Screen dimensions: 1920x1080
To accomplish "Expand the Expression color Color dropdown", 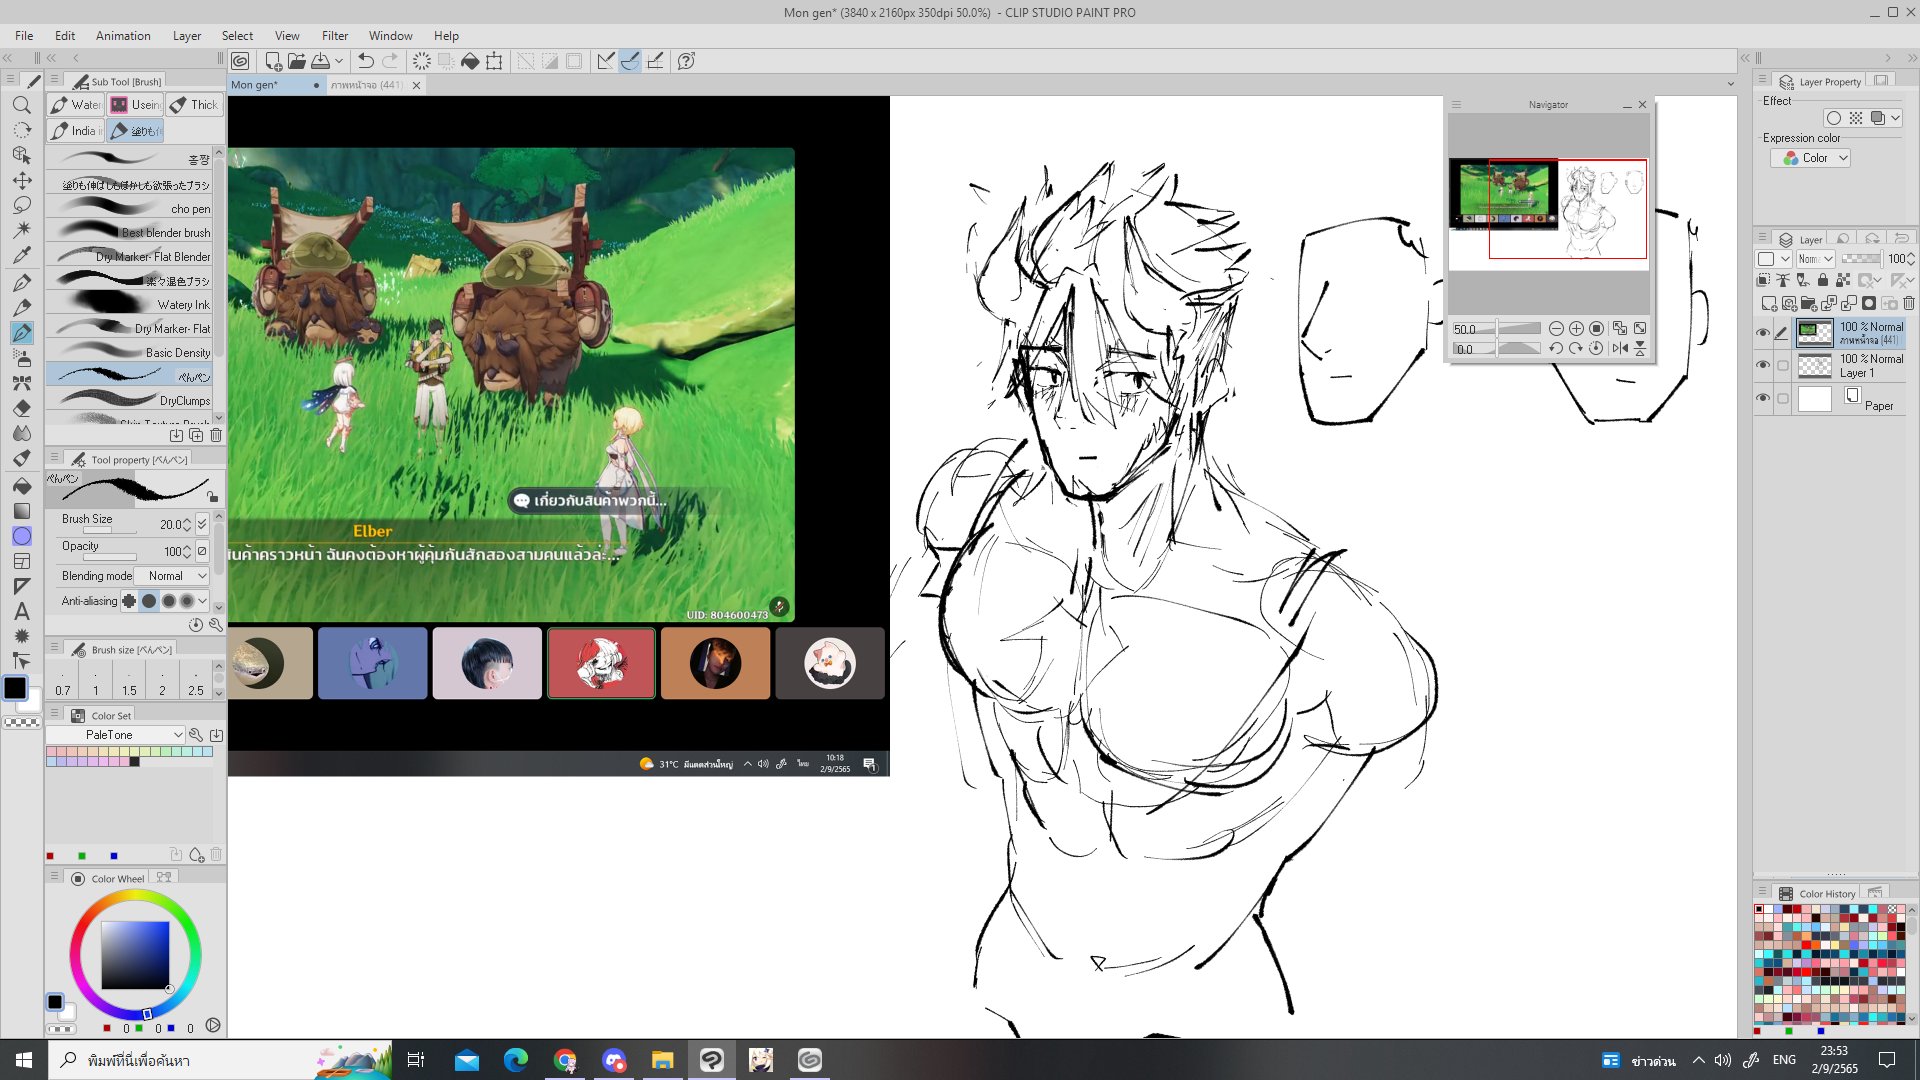I will coord(1816,158).
